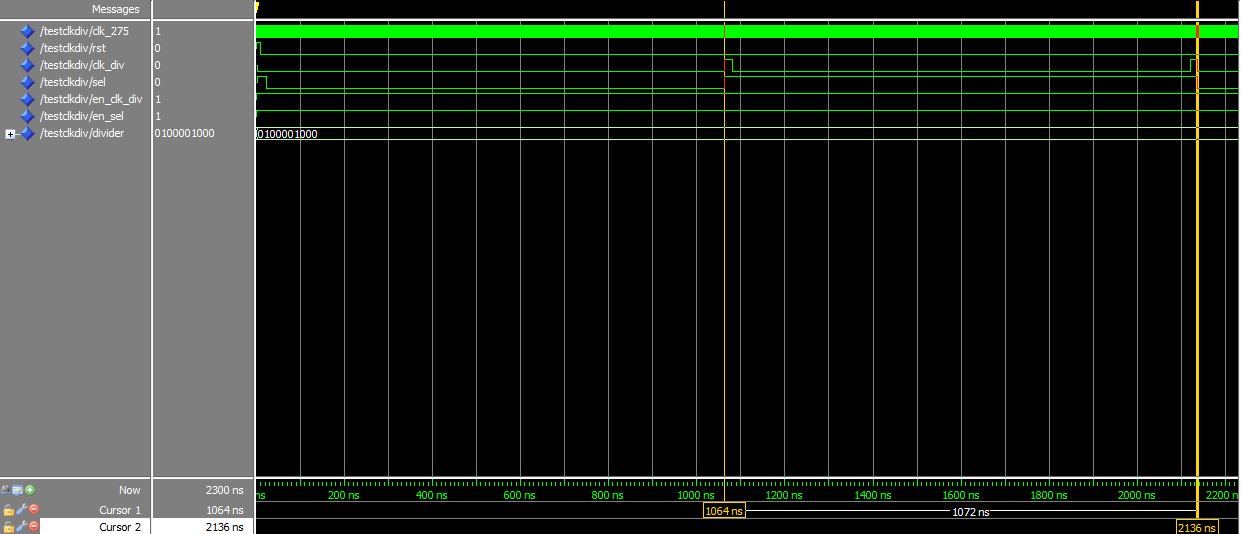Image resolution: width=1241 pixels, height=534 pixels.
Task: Delete Cursor 1 with red minus
Action: pos(33,509)
